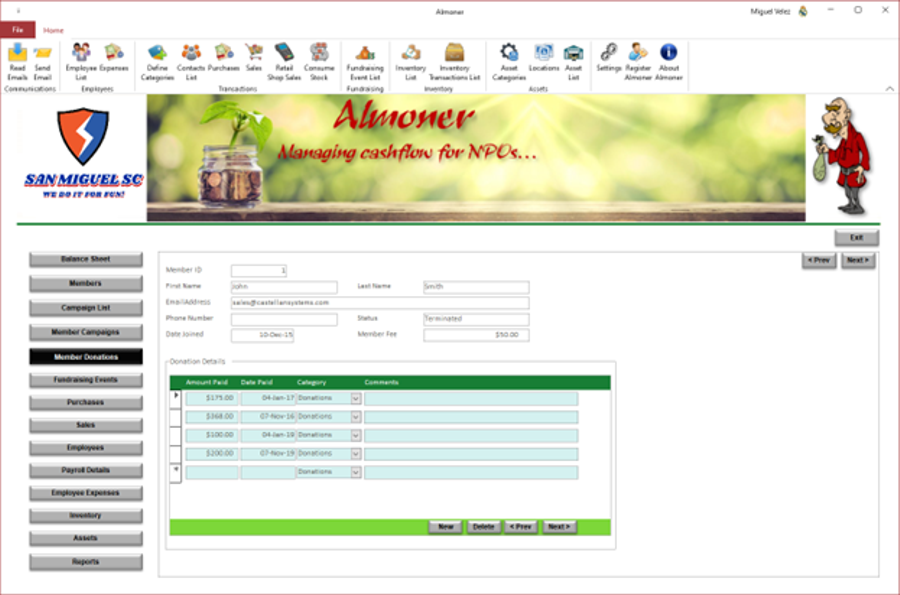This screenshot has width=900, height=595.
Task: Click Prev in the donation details bar
Action: (521, 527)
